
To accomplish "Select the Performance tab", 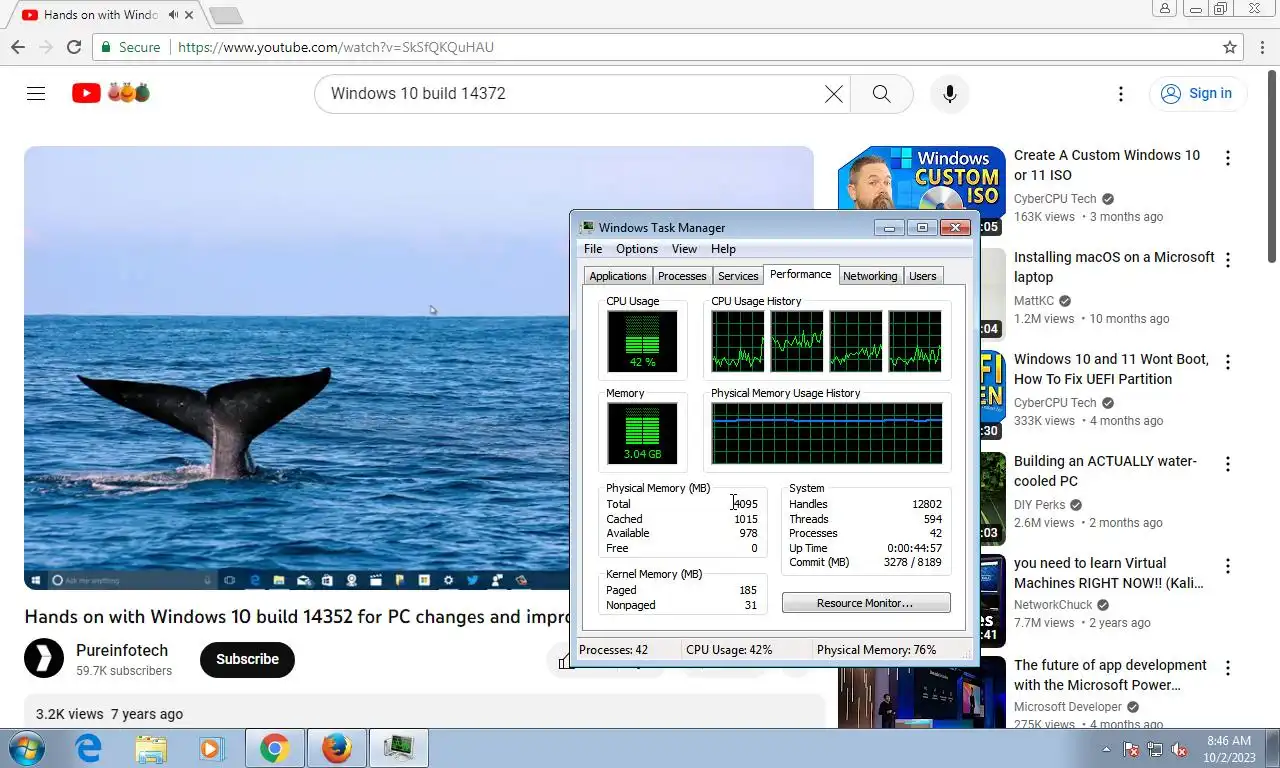I will [x=800, y=274].
